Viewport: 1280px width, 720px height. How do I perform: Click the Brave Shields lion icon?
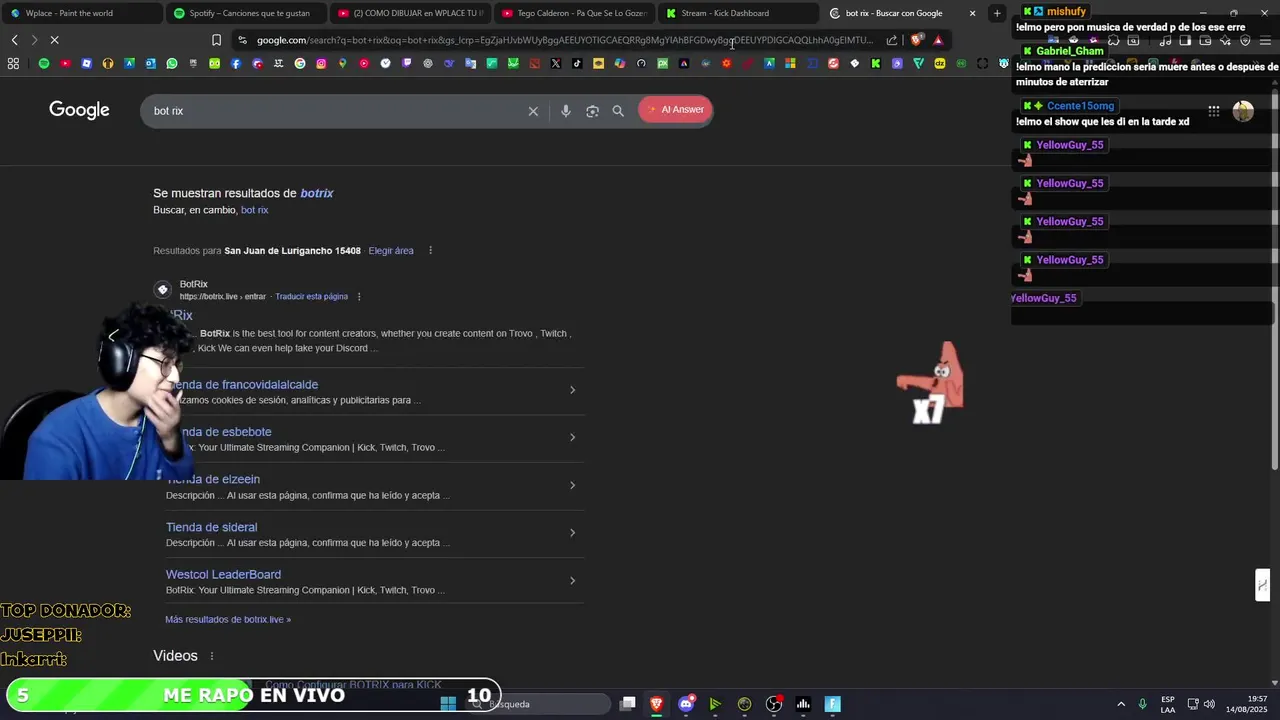point(916,40)
